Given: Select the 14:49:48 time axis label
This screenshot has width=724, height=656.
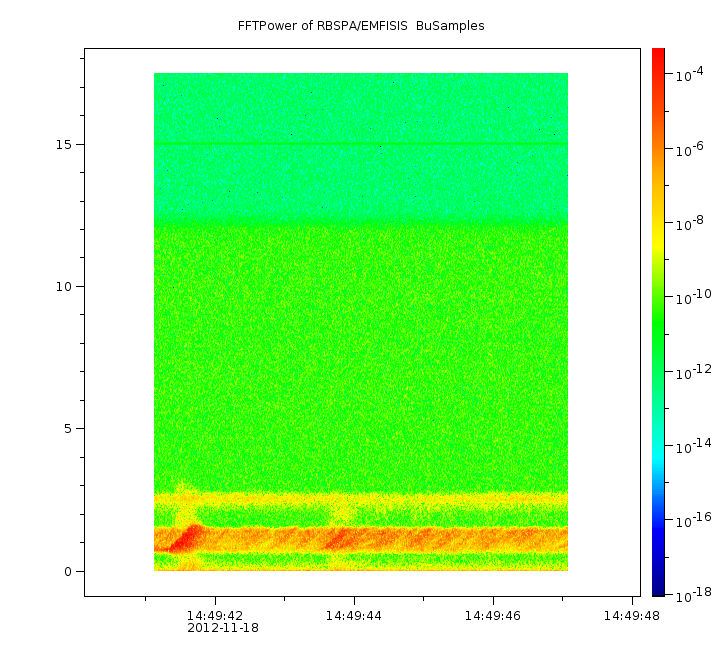Looking at the screenshot, I should tap(631, 616).
